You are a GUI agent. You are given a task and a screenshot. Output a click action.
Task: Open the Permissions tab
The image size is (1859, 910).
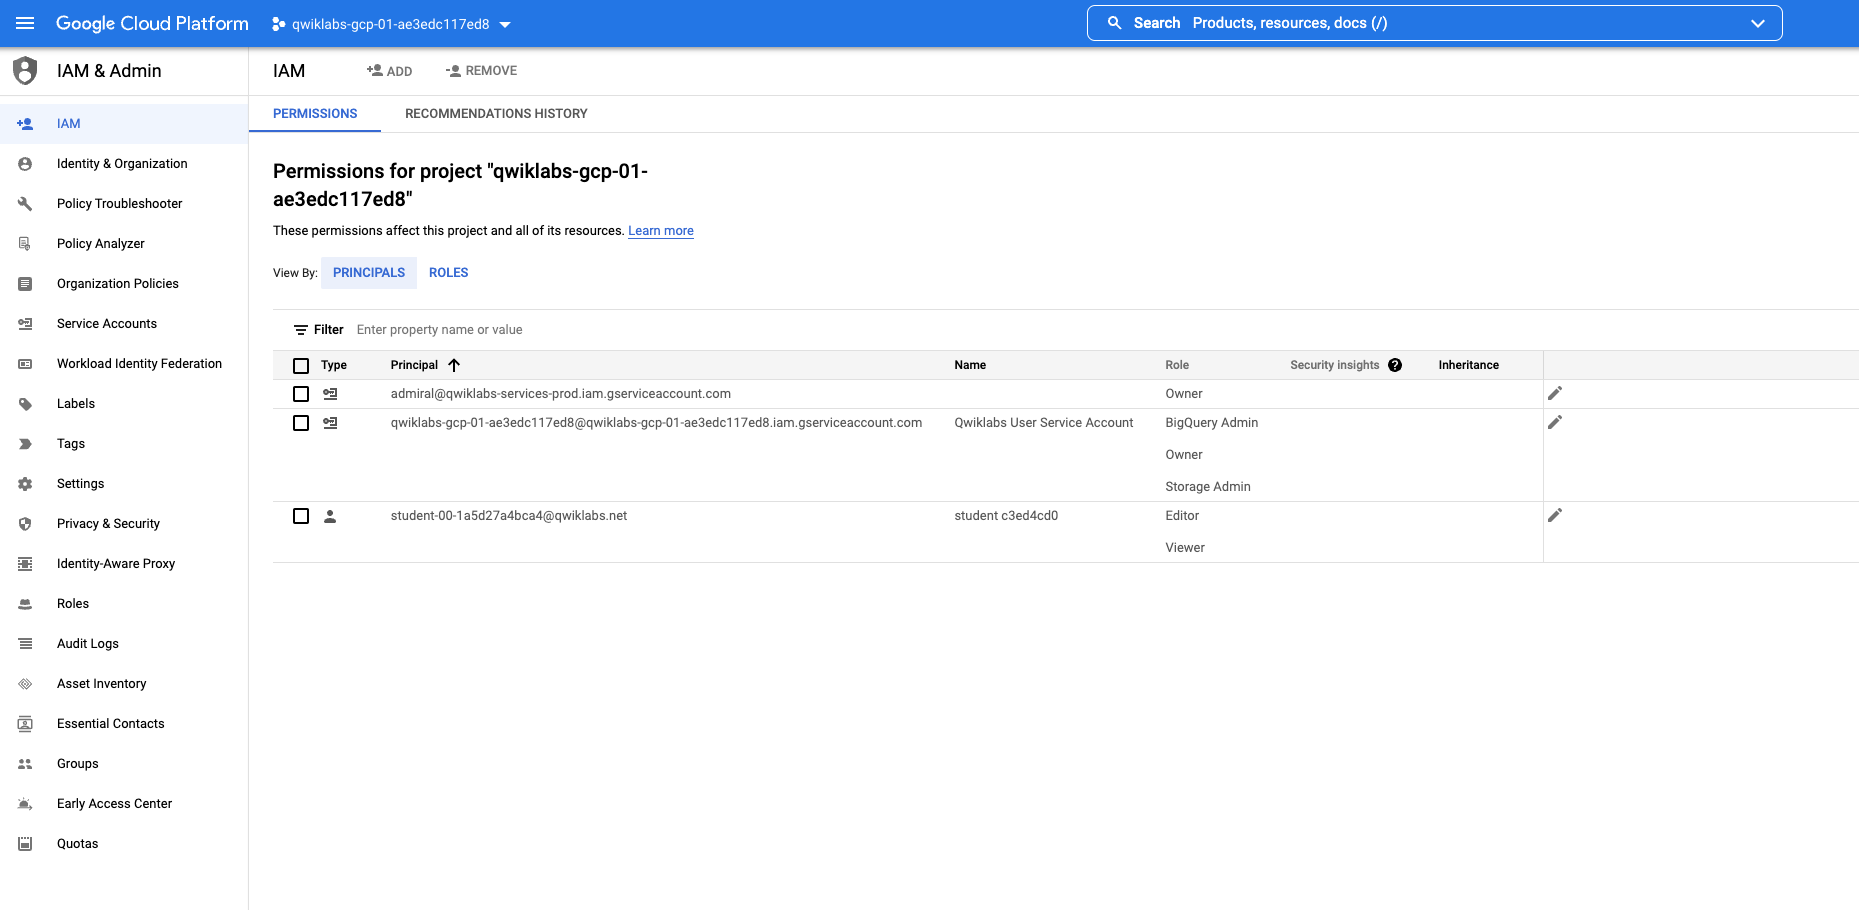pos(315,113)
